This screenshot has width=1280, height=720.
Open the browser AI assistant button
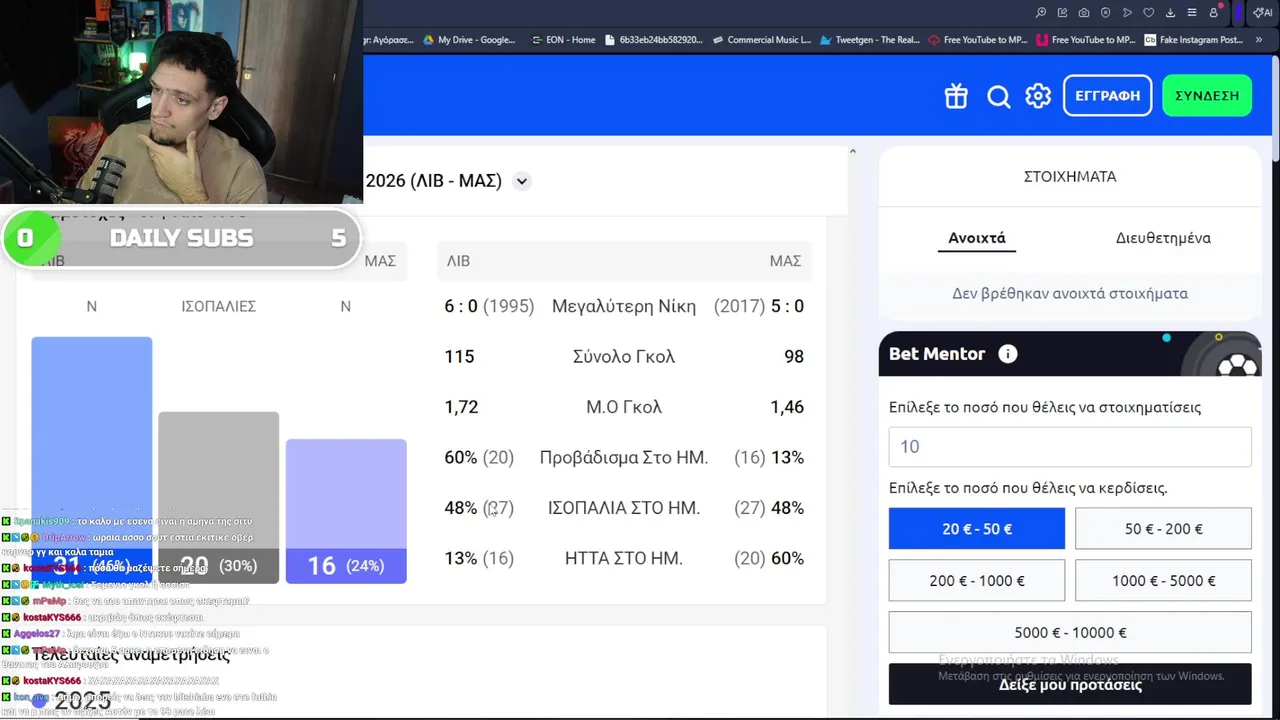pyautogui.click(x=1262, y=13)
